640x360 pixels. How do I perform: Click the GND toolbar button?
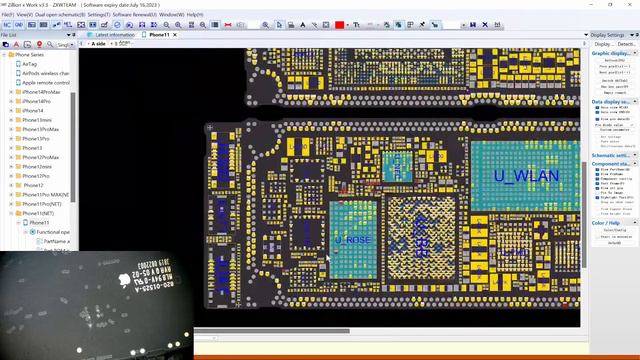(19, 25)
